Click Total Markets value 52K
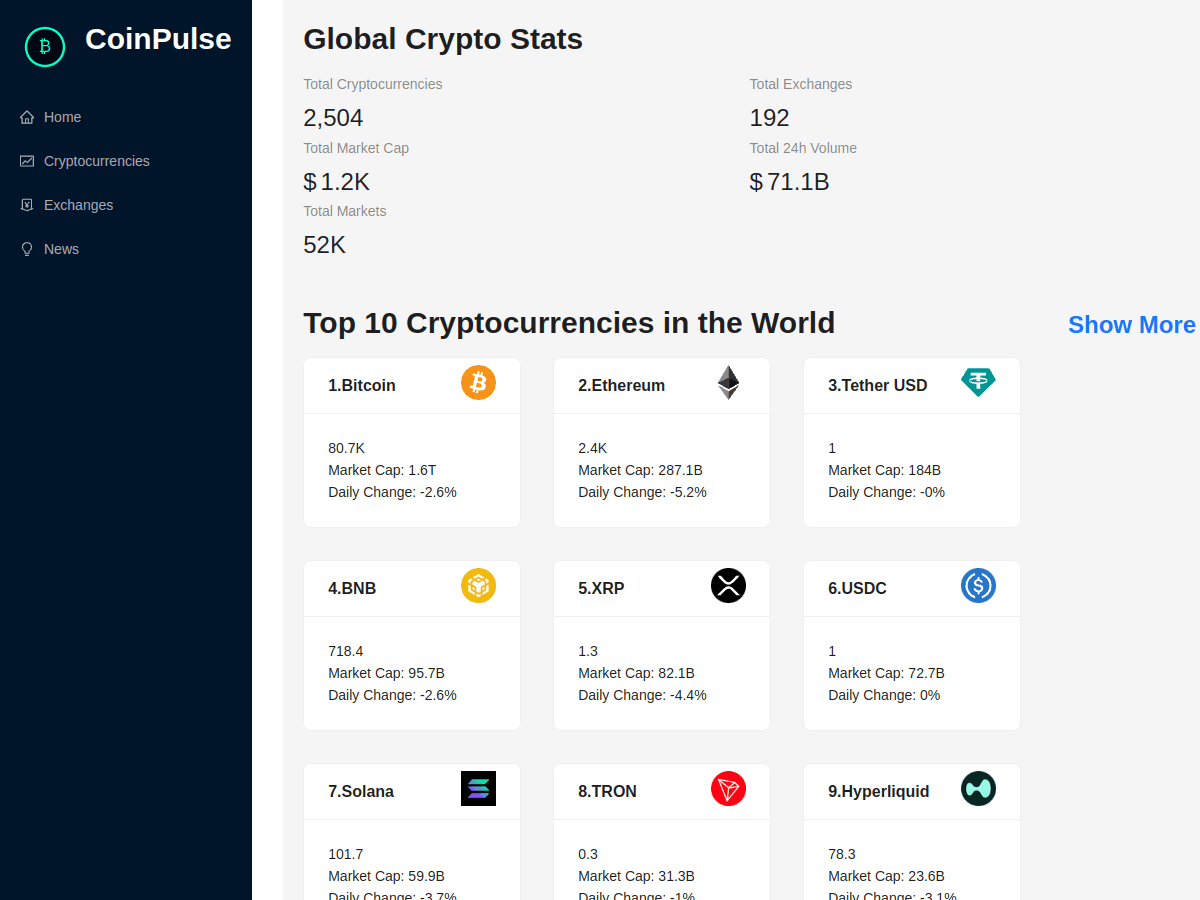This screenshot has height=900, width=1200. tap(324, 245)
